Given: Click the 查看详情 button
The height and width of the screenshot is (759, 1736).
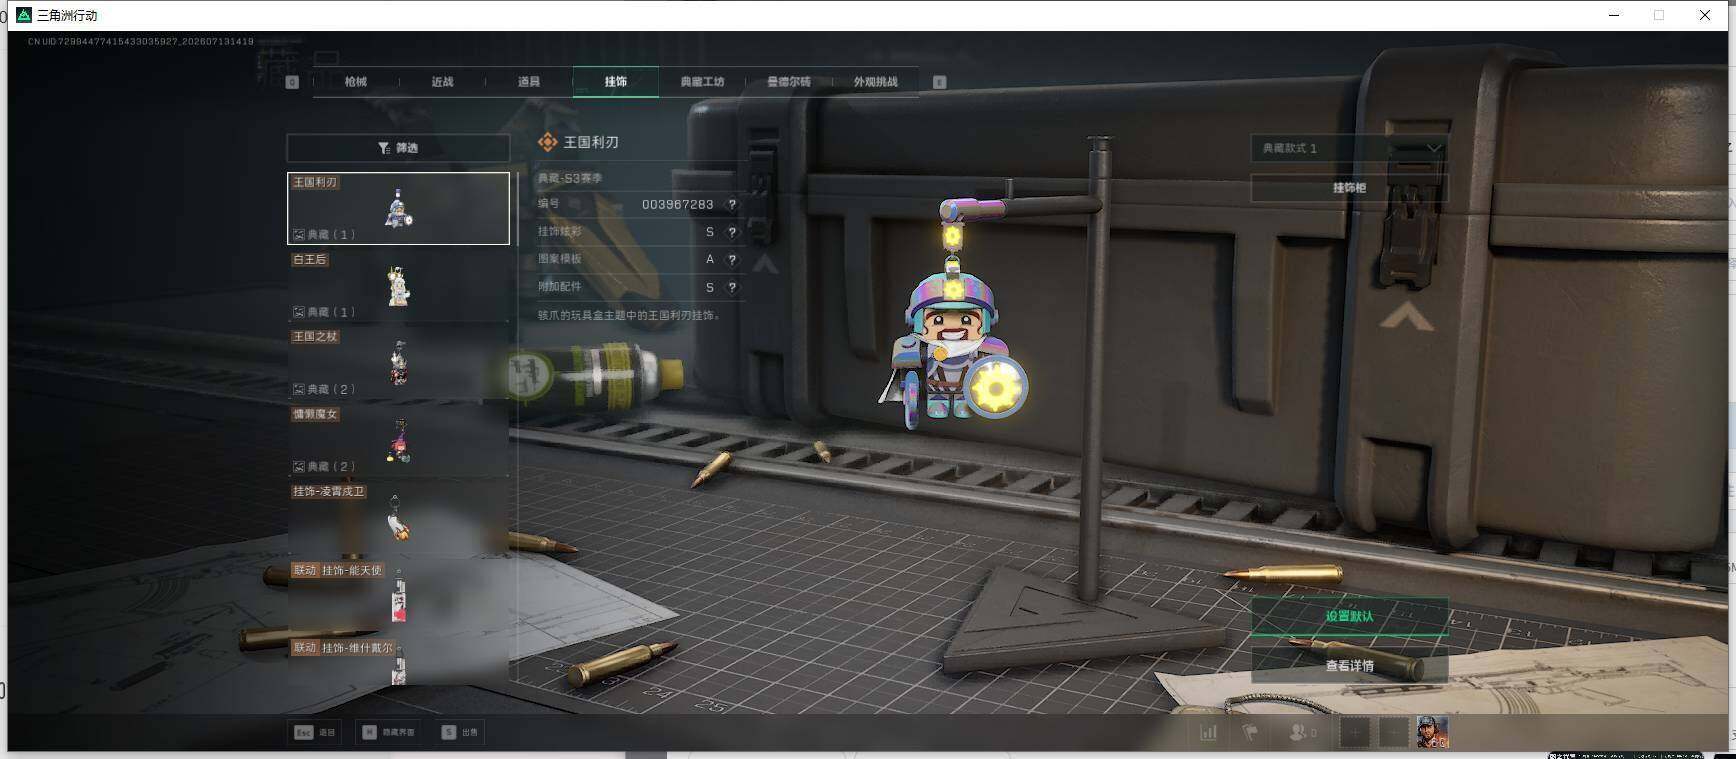Looking at the screenshot, I should (x=1349, y=665).
